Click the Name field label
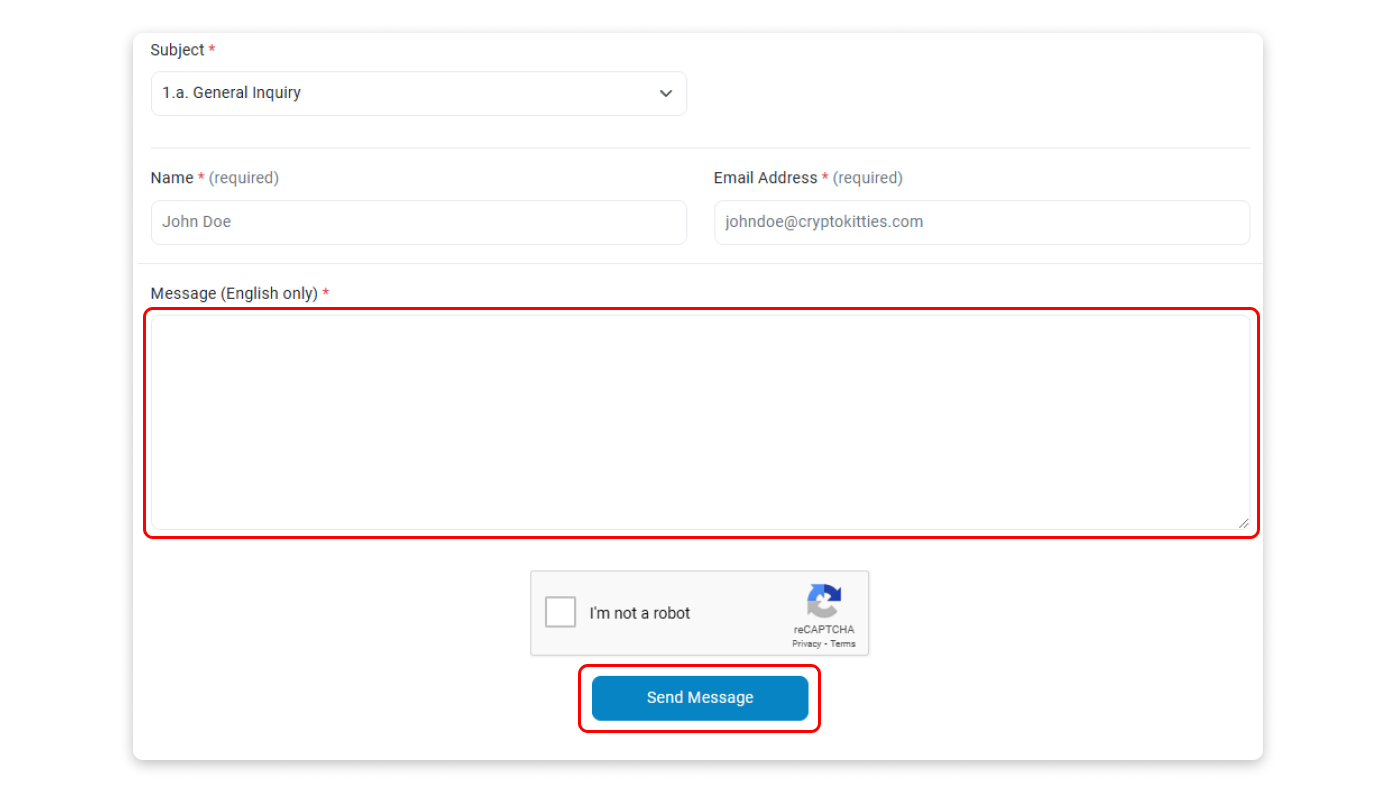 point(172,178)
